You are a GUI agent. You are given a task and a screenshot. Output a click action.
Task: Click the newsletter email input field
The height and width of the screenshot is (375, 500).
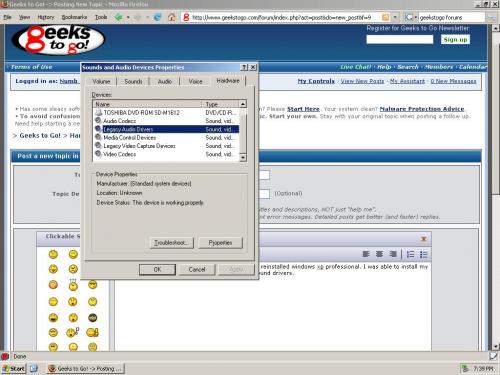tap(400, 40)
